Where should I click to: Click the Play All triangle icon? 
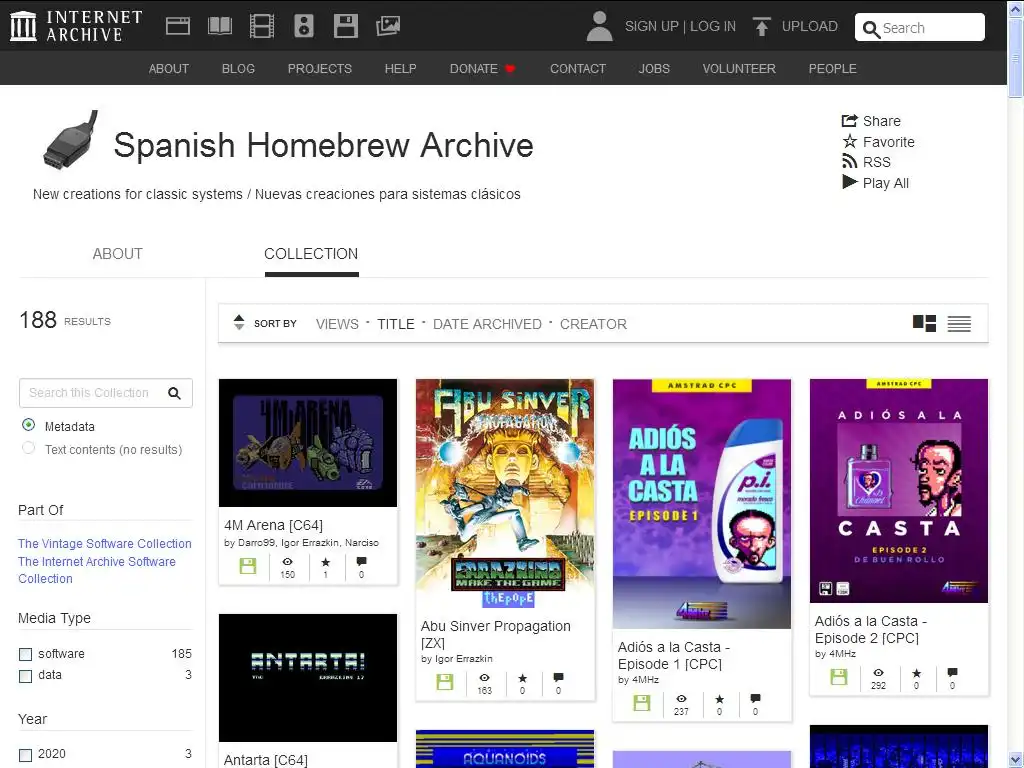click(850, 182)
